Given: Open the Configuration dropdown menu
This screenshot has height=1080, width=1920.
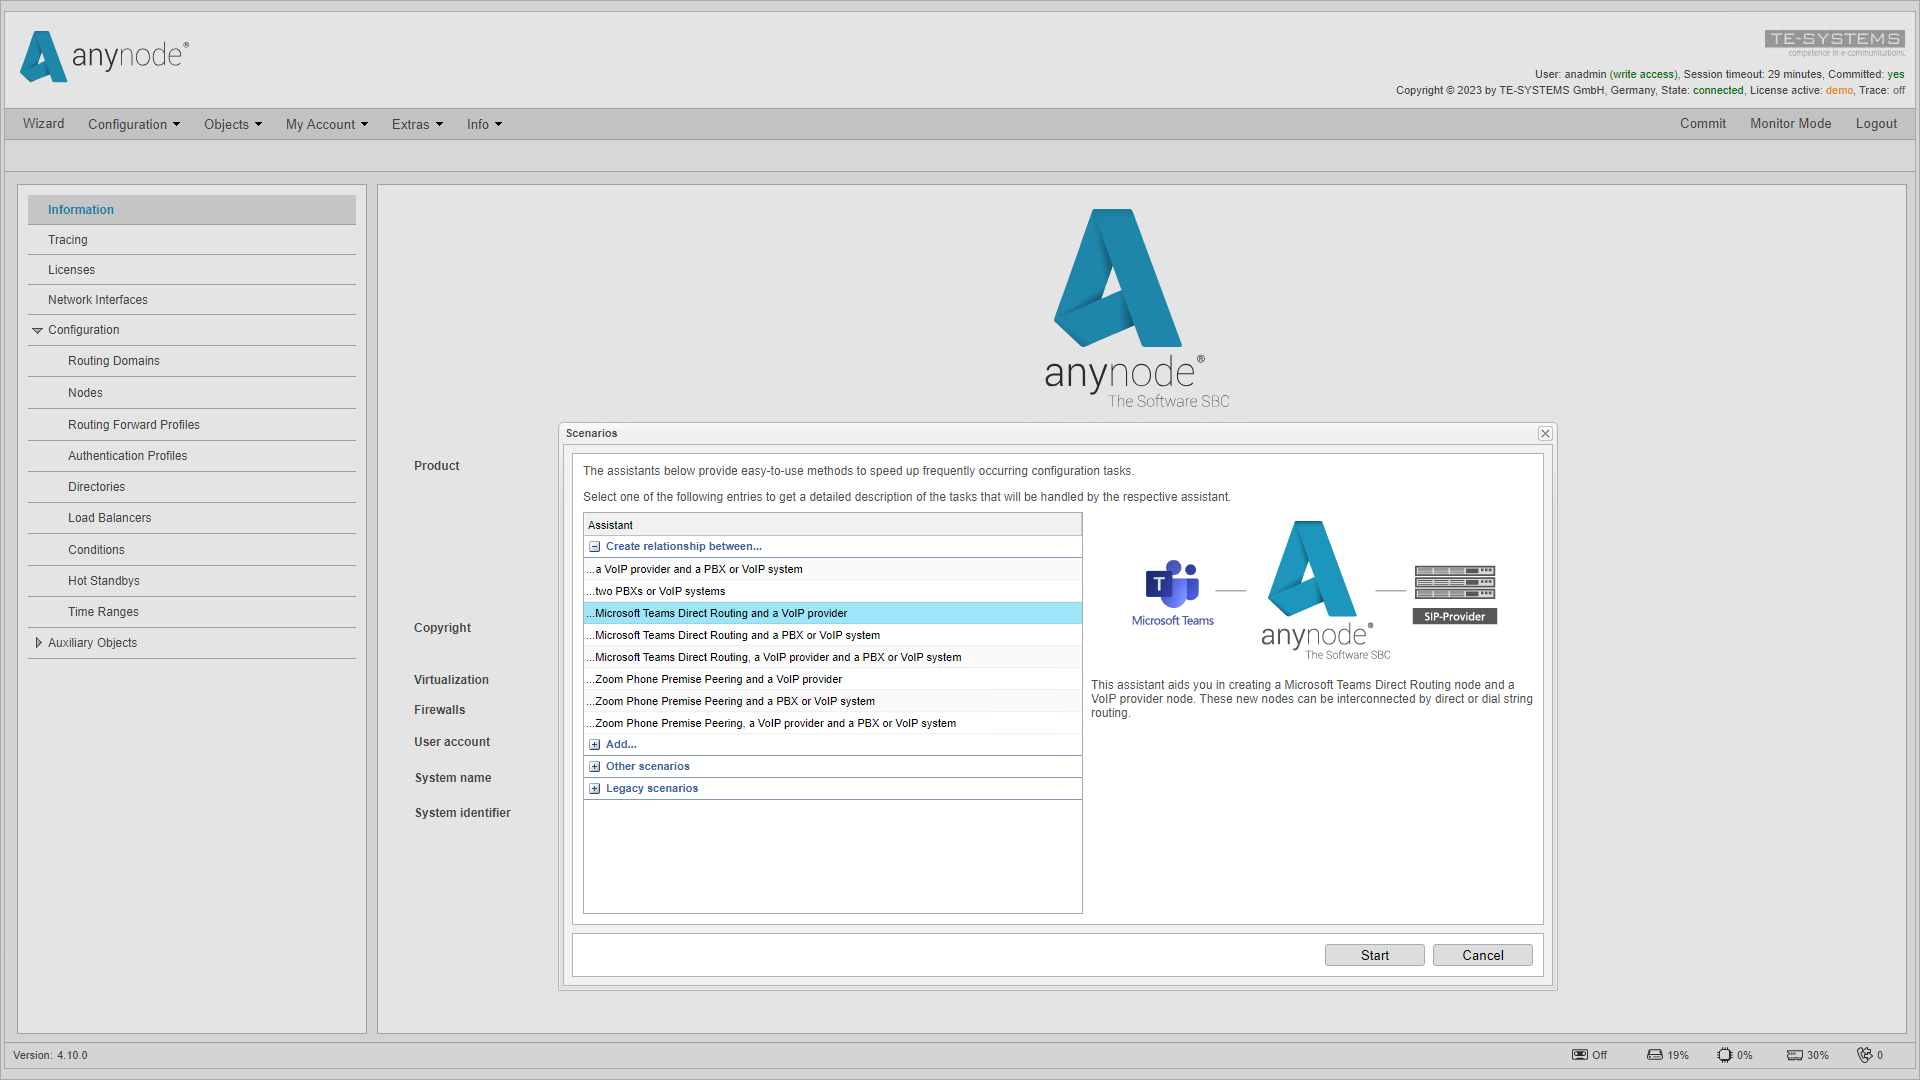Looking at the screenshot, I should (134, 124).
